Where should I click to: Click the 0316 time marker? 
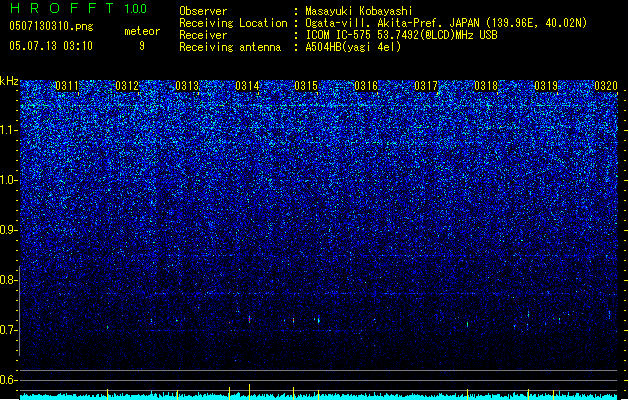coord(366,86)
